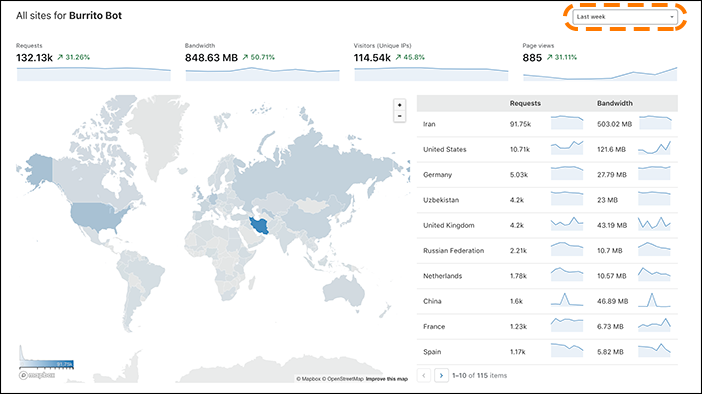Click the Mapbox logo
Viewport: 702px width, 394px height.
(37, 375)
